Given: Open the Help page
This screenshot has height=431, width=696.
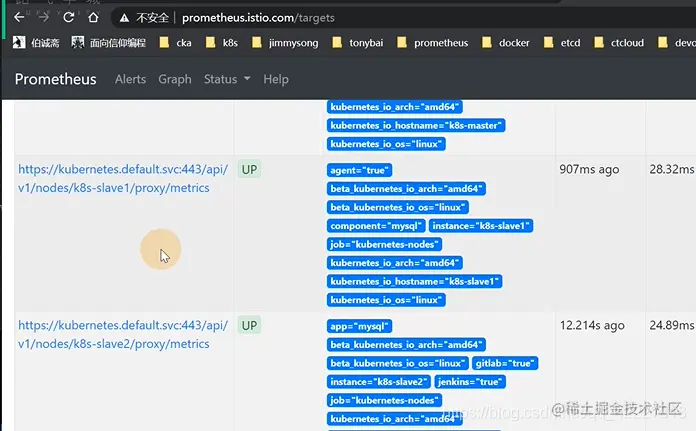Looking at the screenshot, I should [x=276, y=79].
